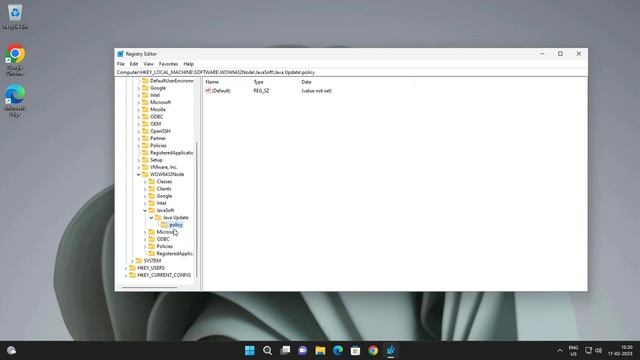Click the registry path address bar
Image resolution: width=640 pixels, height=360 pixels.
tap(351, 72)
